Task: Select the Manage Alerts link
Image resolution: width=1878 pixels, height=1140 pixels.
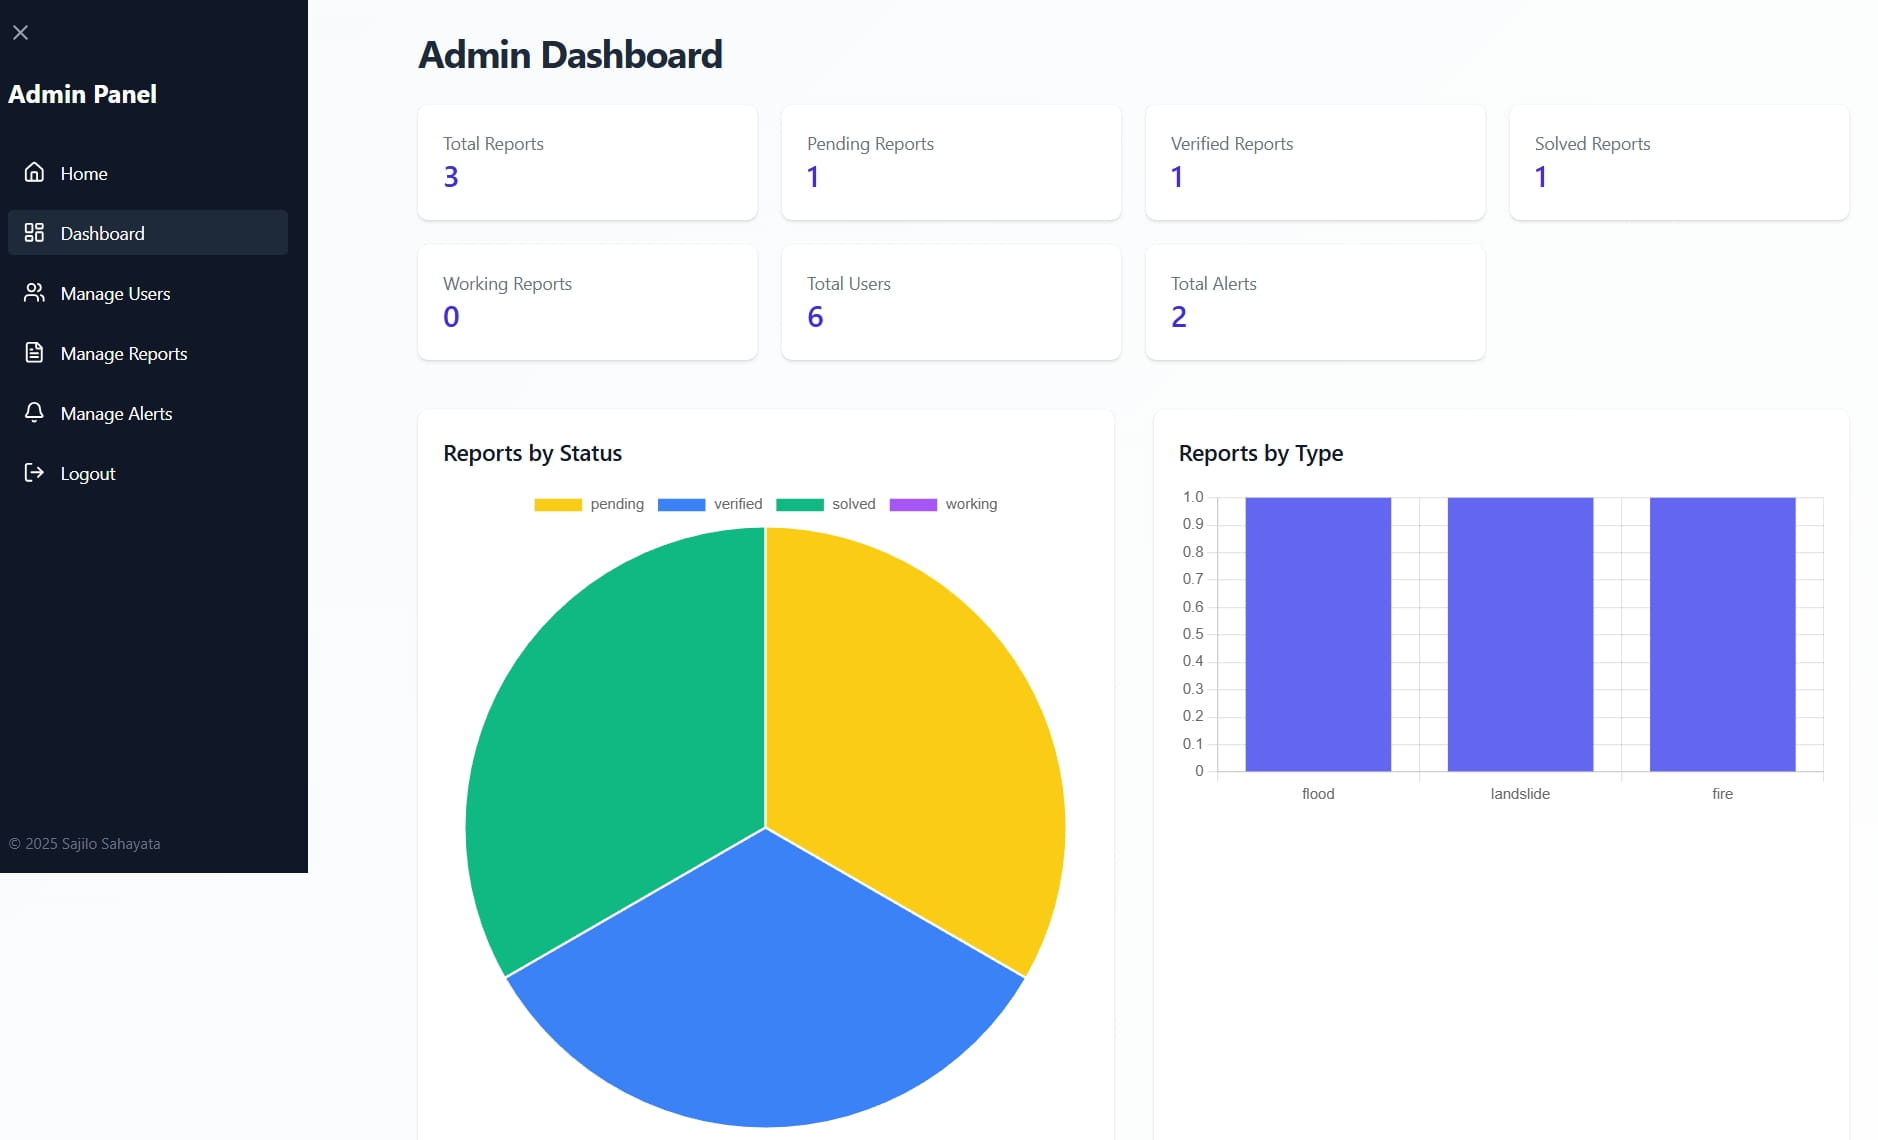Action: click(x=148, y=413)
